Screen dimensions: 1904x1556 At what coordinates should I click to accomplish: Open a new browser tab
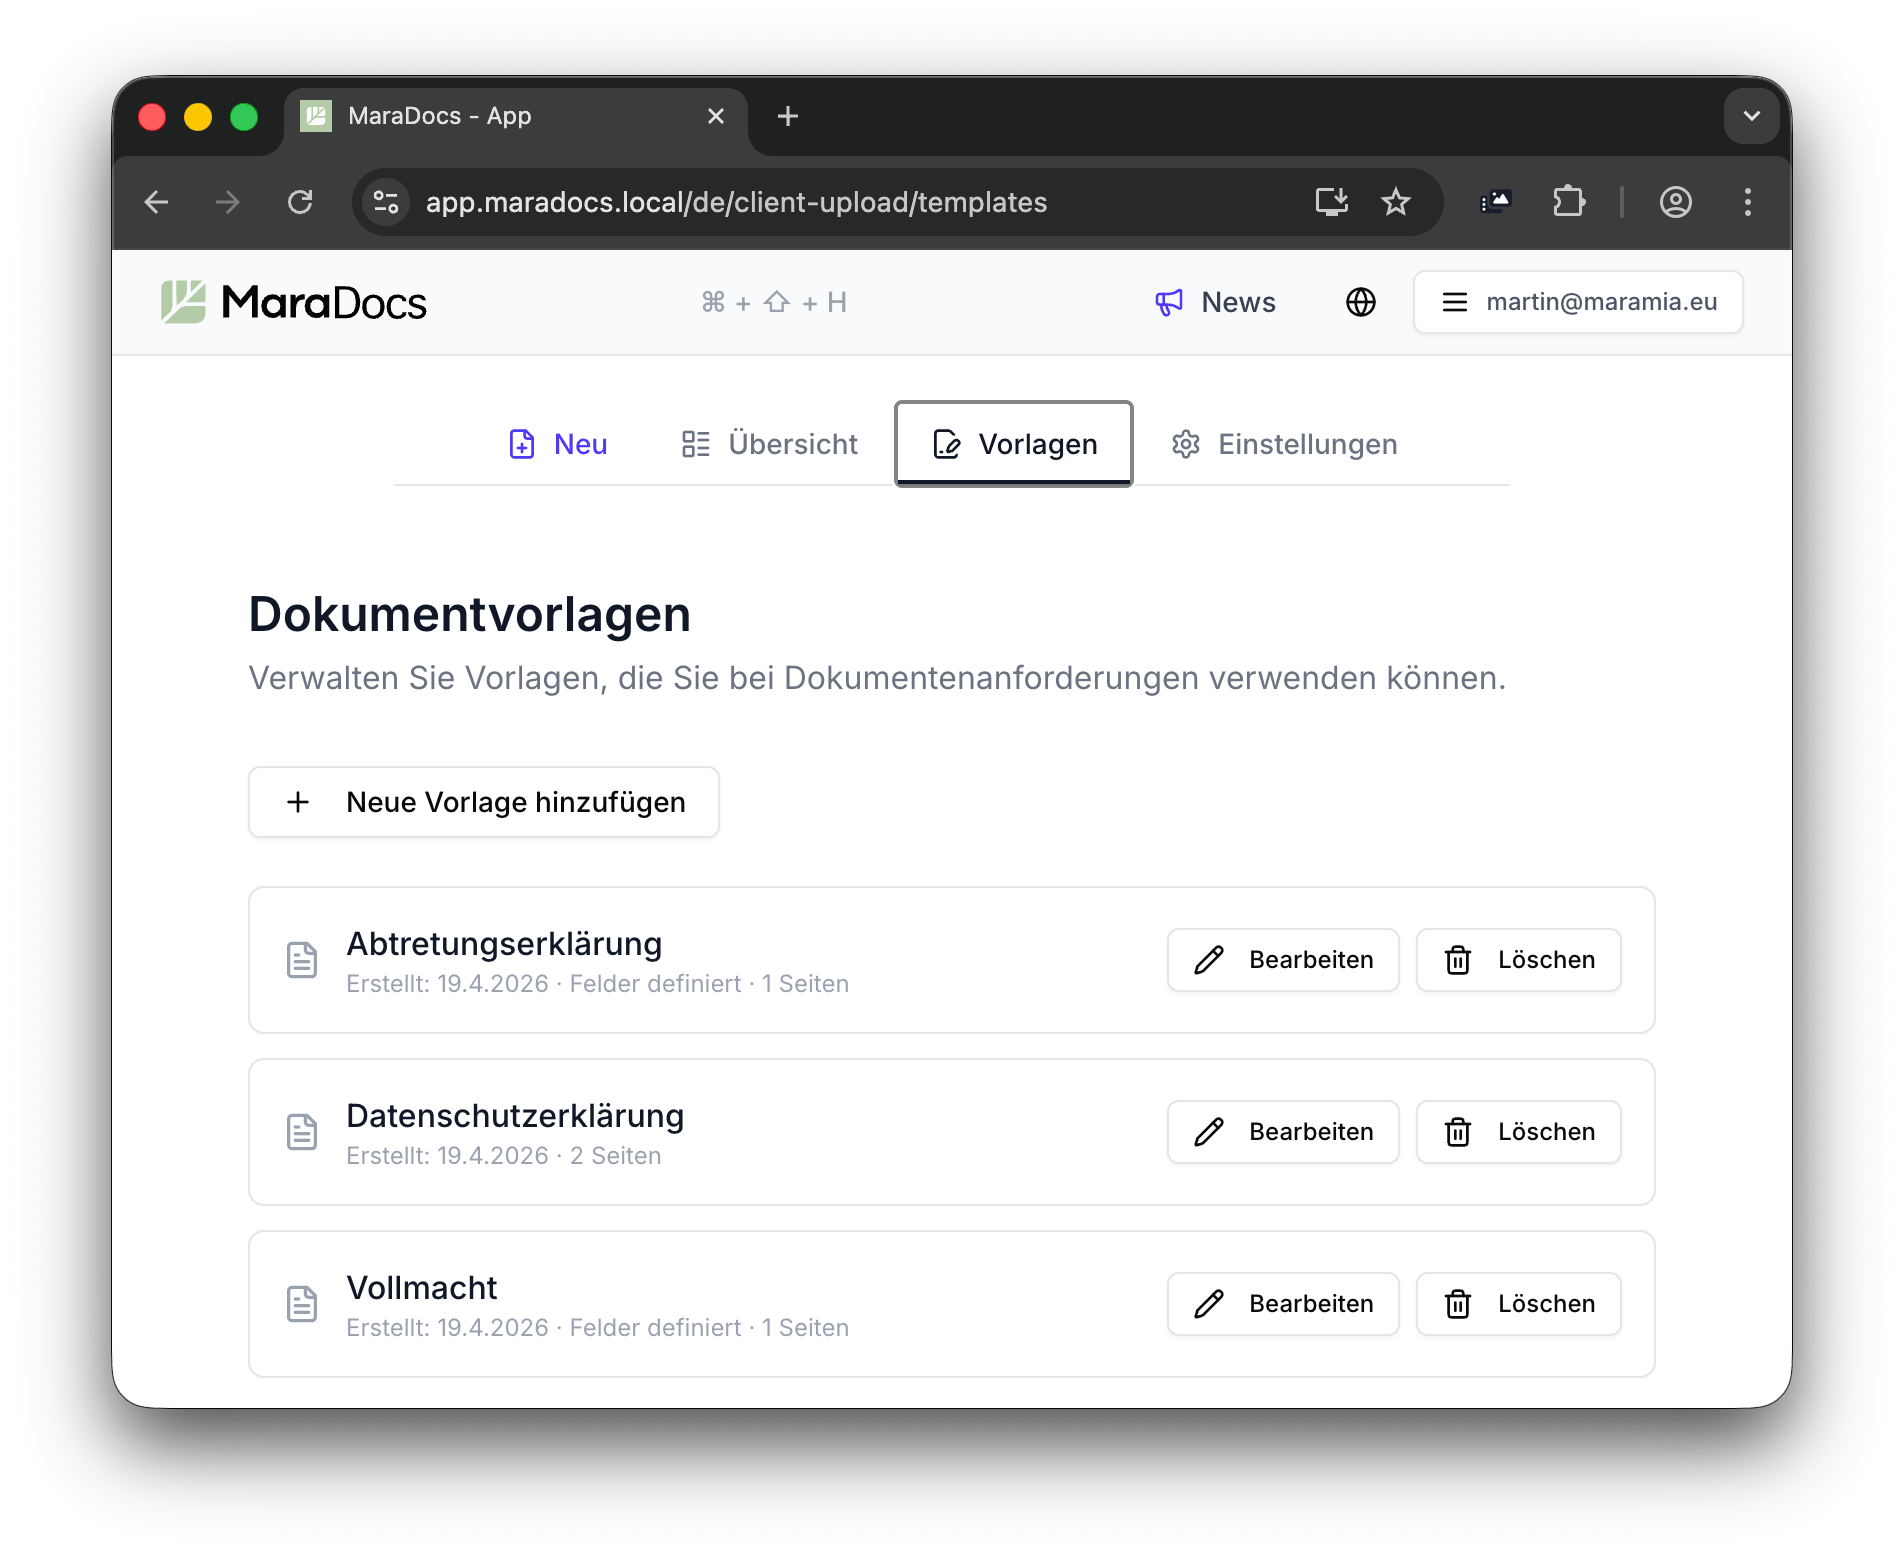(788, 116)
